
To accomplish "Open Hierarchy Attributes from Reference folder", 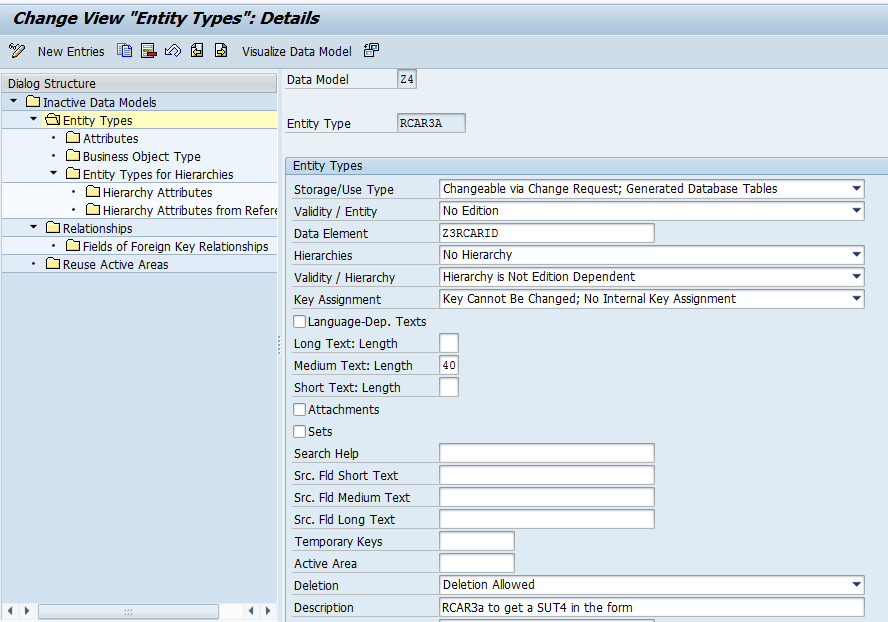I will pos(181,210).
